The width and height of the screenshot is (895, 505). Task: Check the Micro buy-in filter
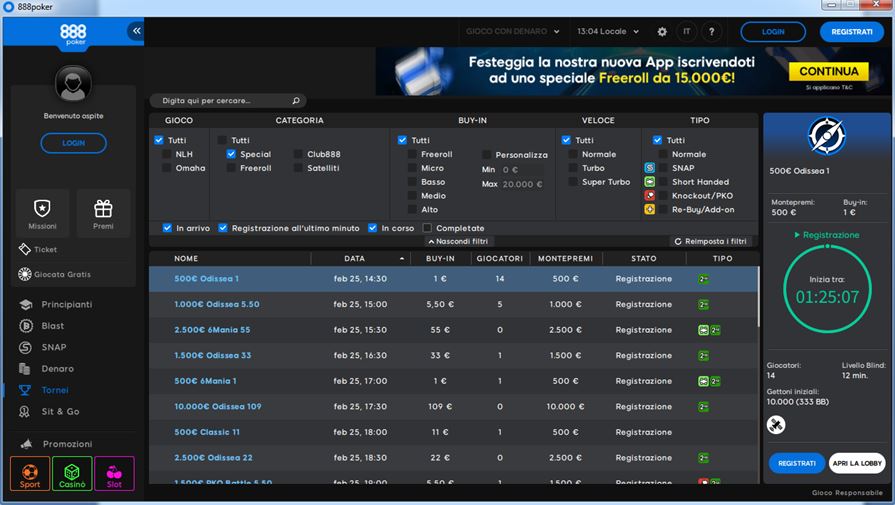pyautogui.click(x=412, y=168)
